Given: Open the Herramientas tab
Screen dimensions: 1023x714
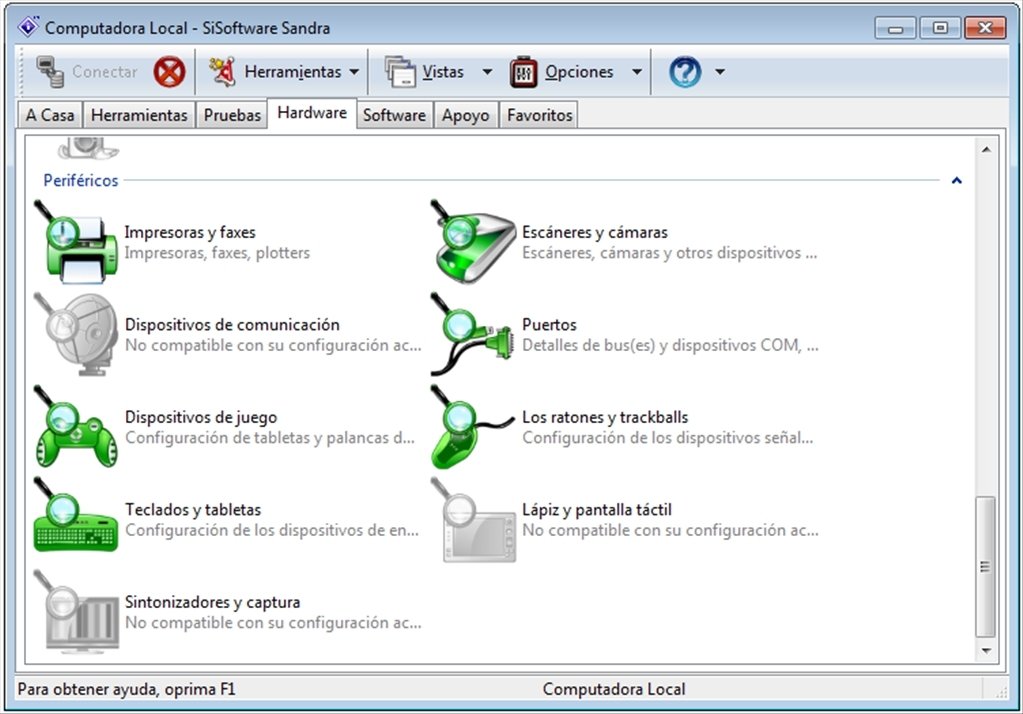Looking at the screenshot, I should click(x=139, y=115).
